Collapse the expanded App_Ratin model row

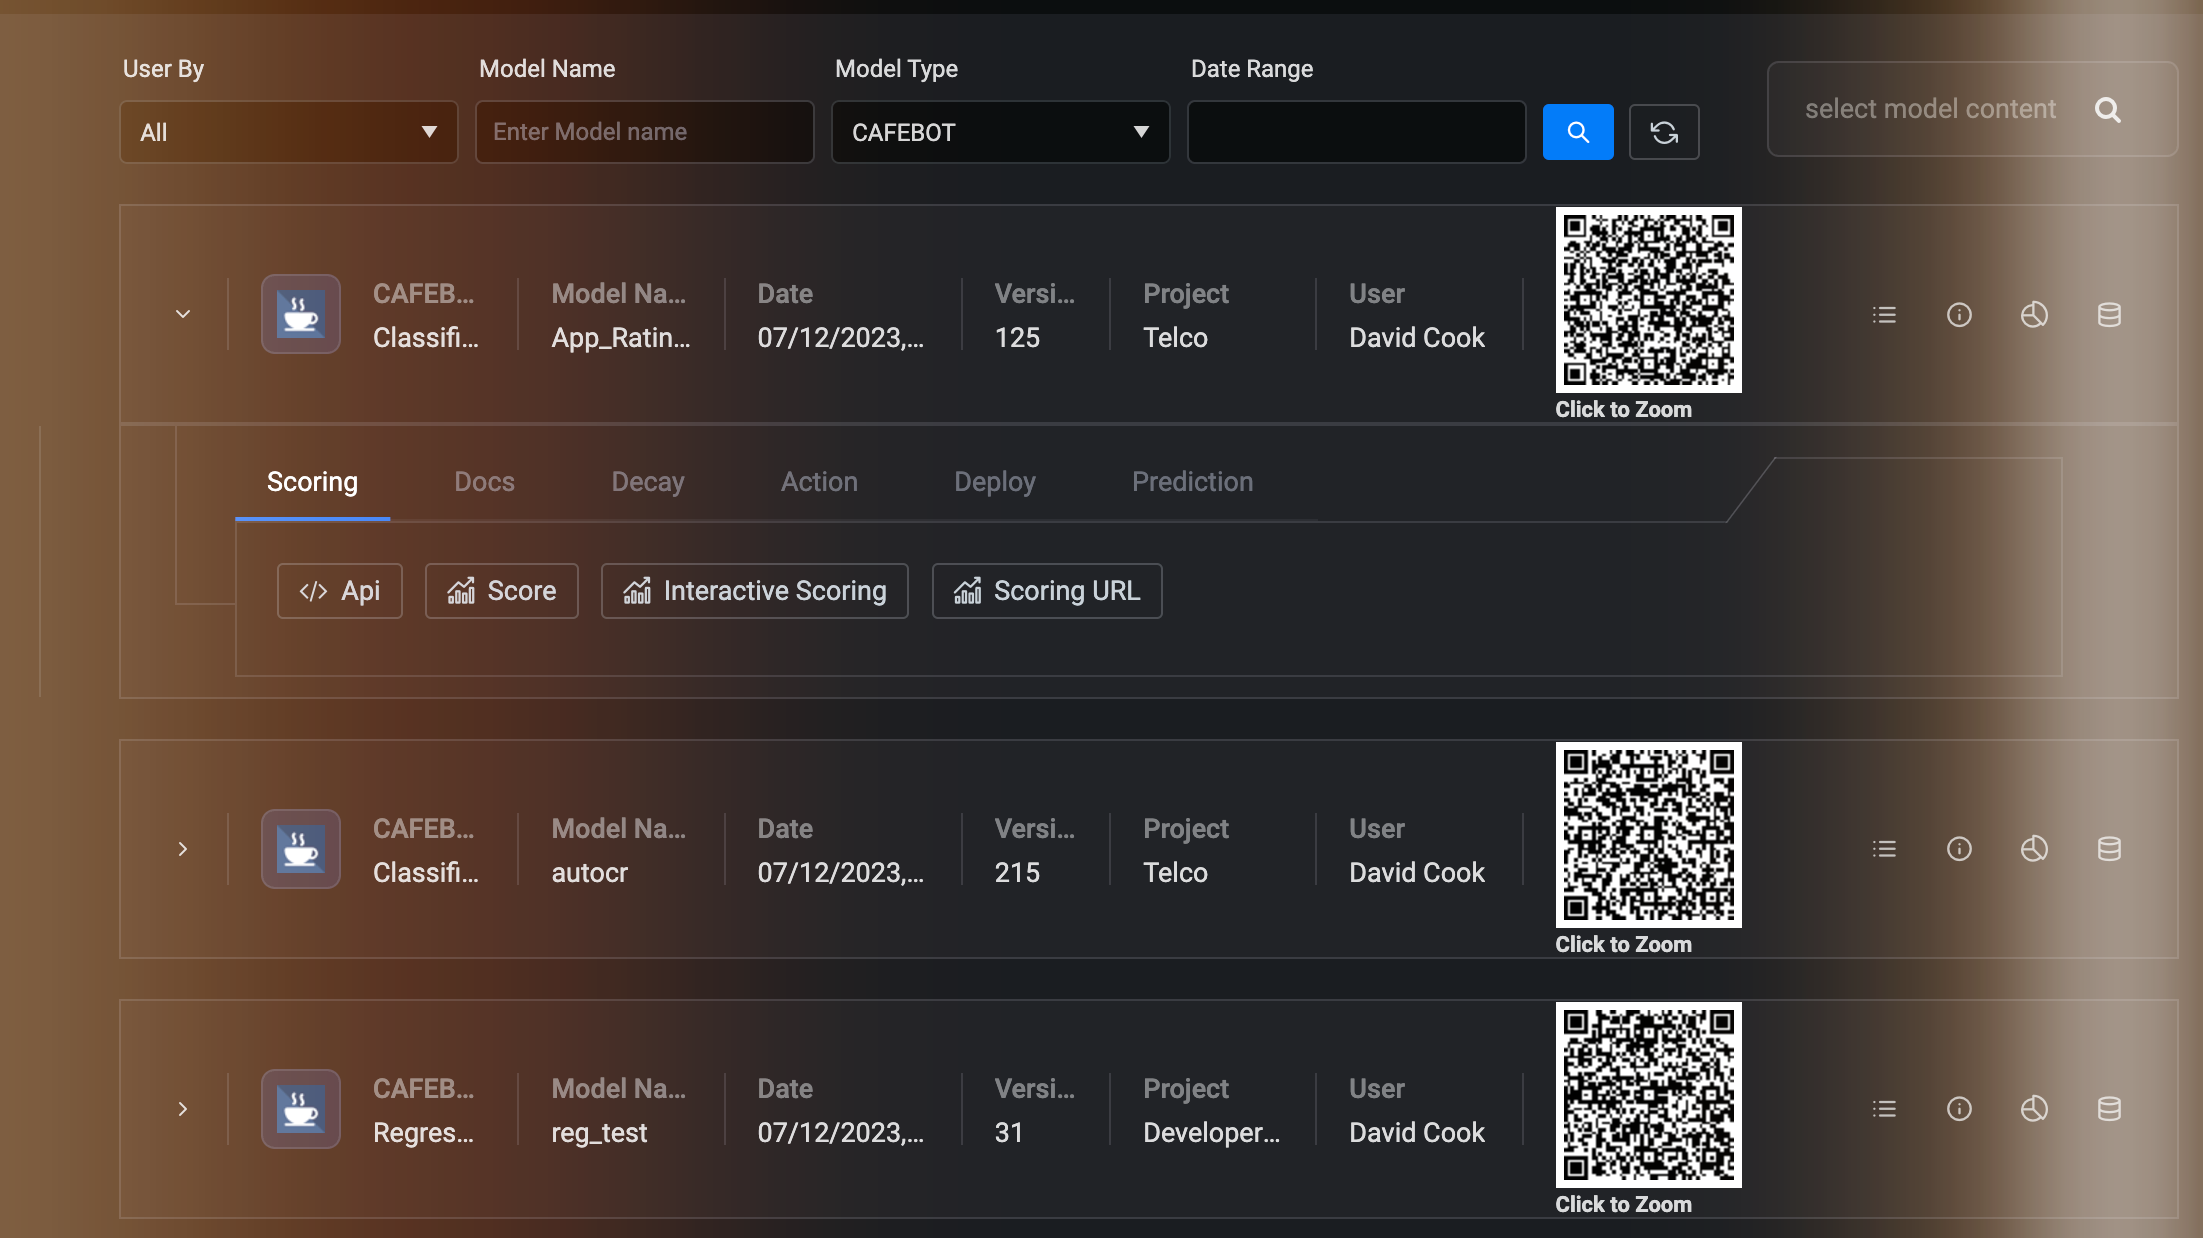[183, 314]
